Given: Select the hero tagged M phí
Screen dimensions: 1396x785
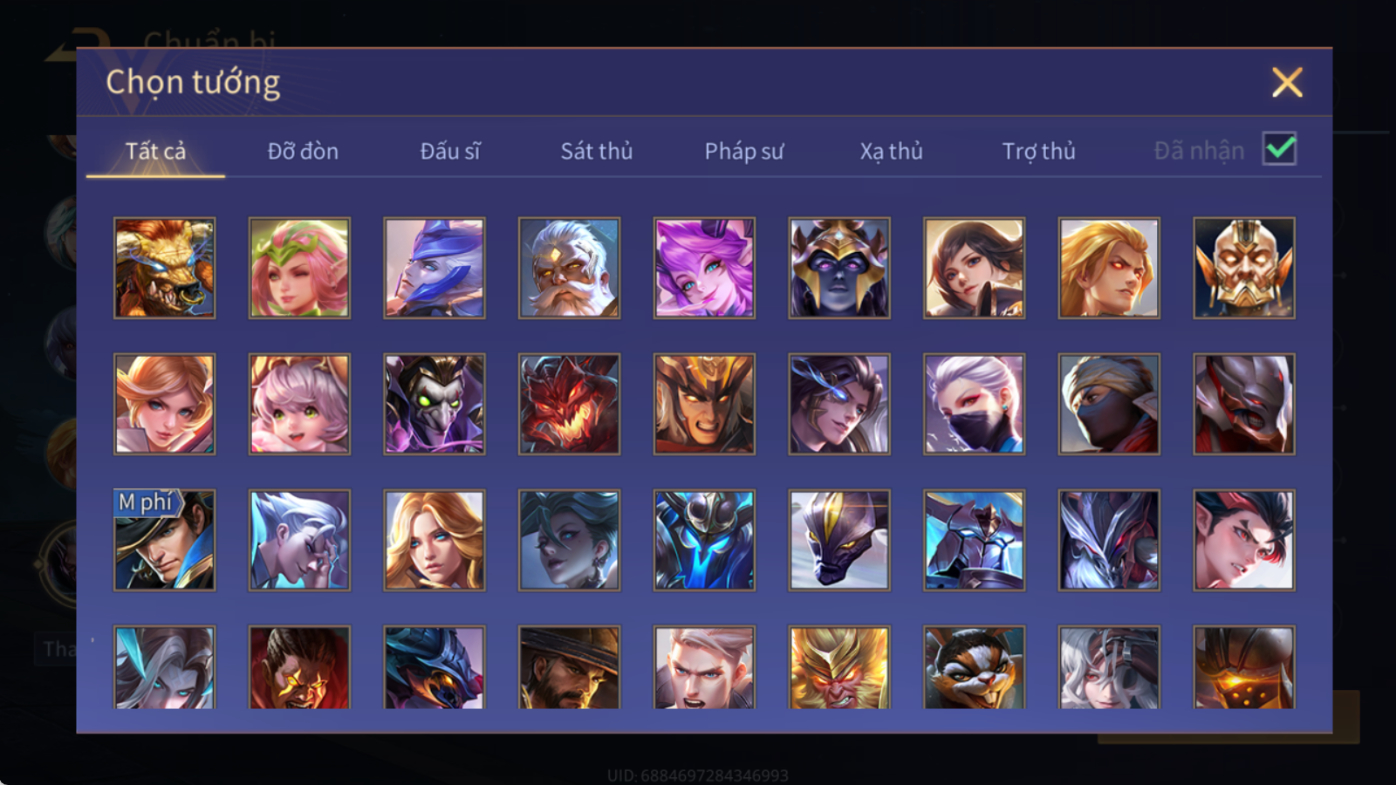Looking at the screenshot, I should click(164, 540).
